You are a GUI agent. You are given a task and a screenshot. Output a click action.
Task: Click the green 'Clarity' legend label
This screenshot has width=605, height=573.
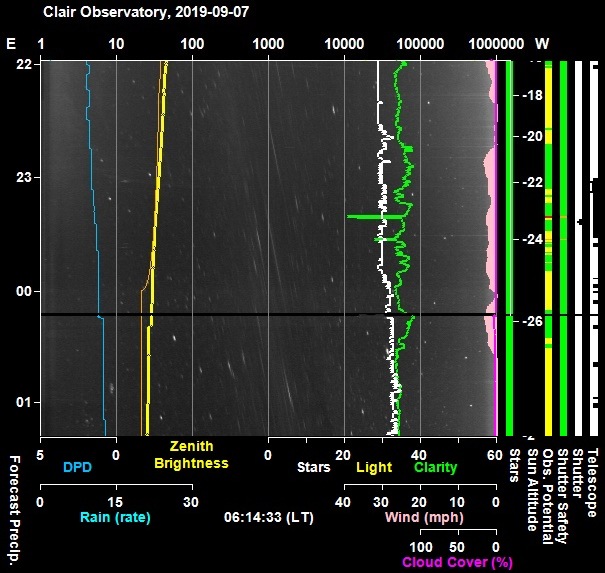coord(436,467)
